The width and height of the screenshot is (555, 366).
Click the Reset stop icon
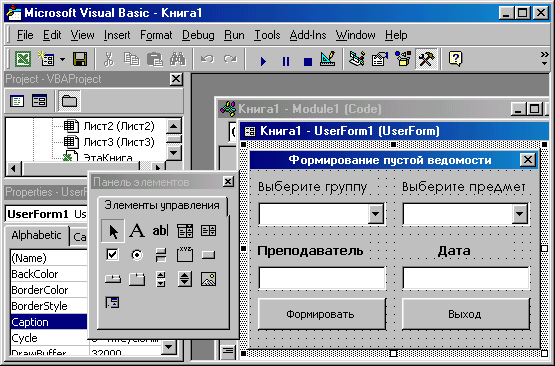(x=308, y=61)
